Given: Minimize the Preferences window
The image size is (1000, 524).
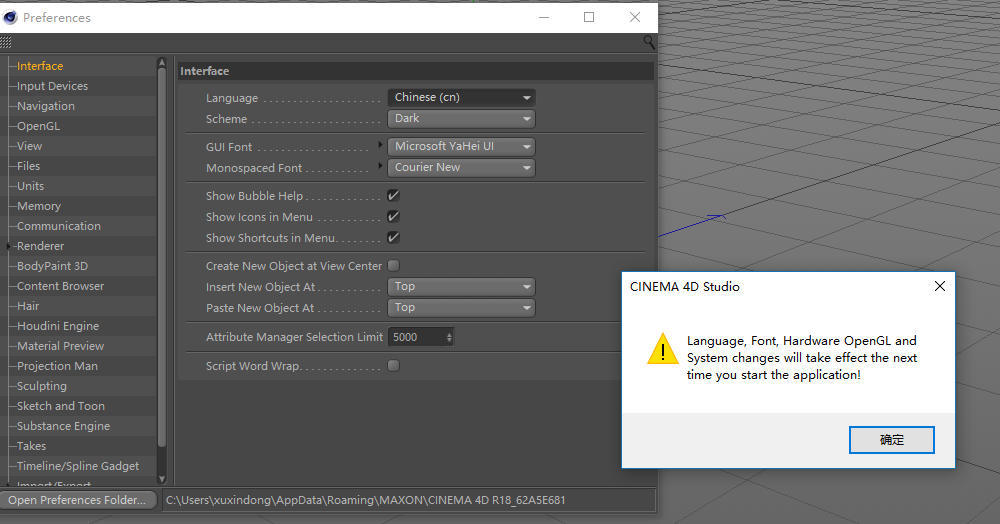Looking at the screenshot, I should [x=543, y=17].
